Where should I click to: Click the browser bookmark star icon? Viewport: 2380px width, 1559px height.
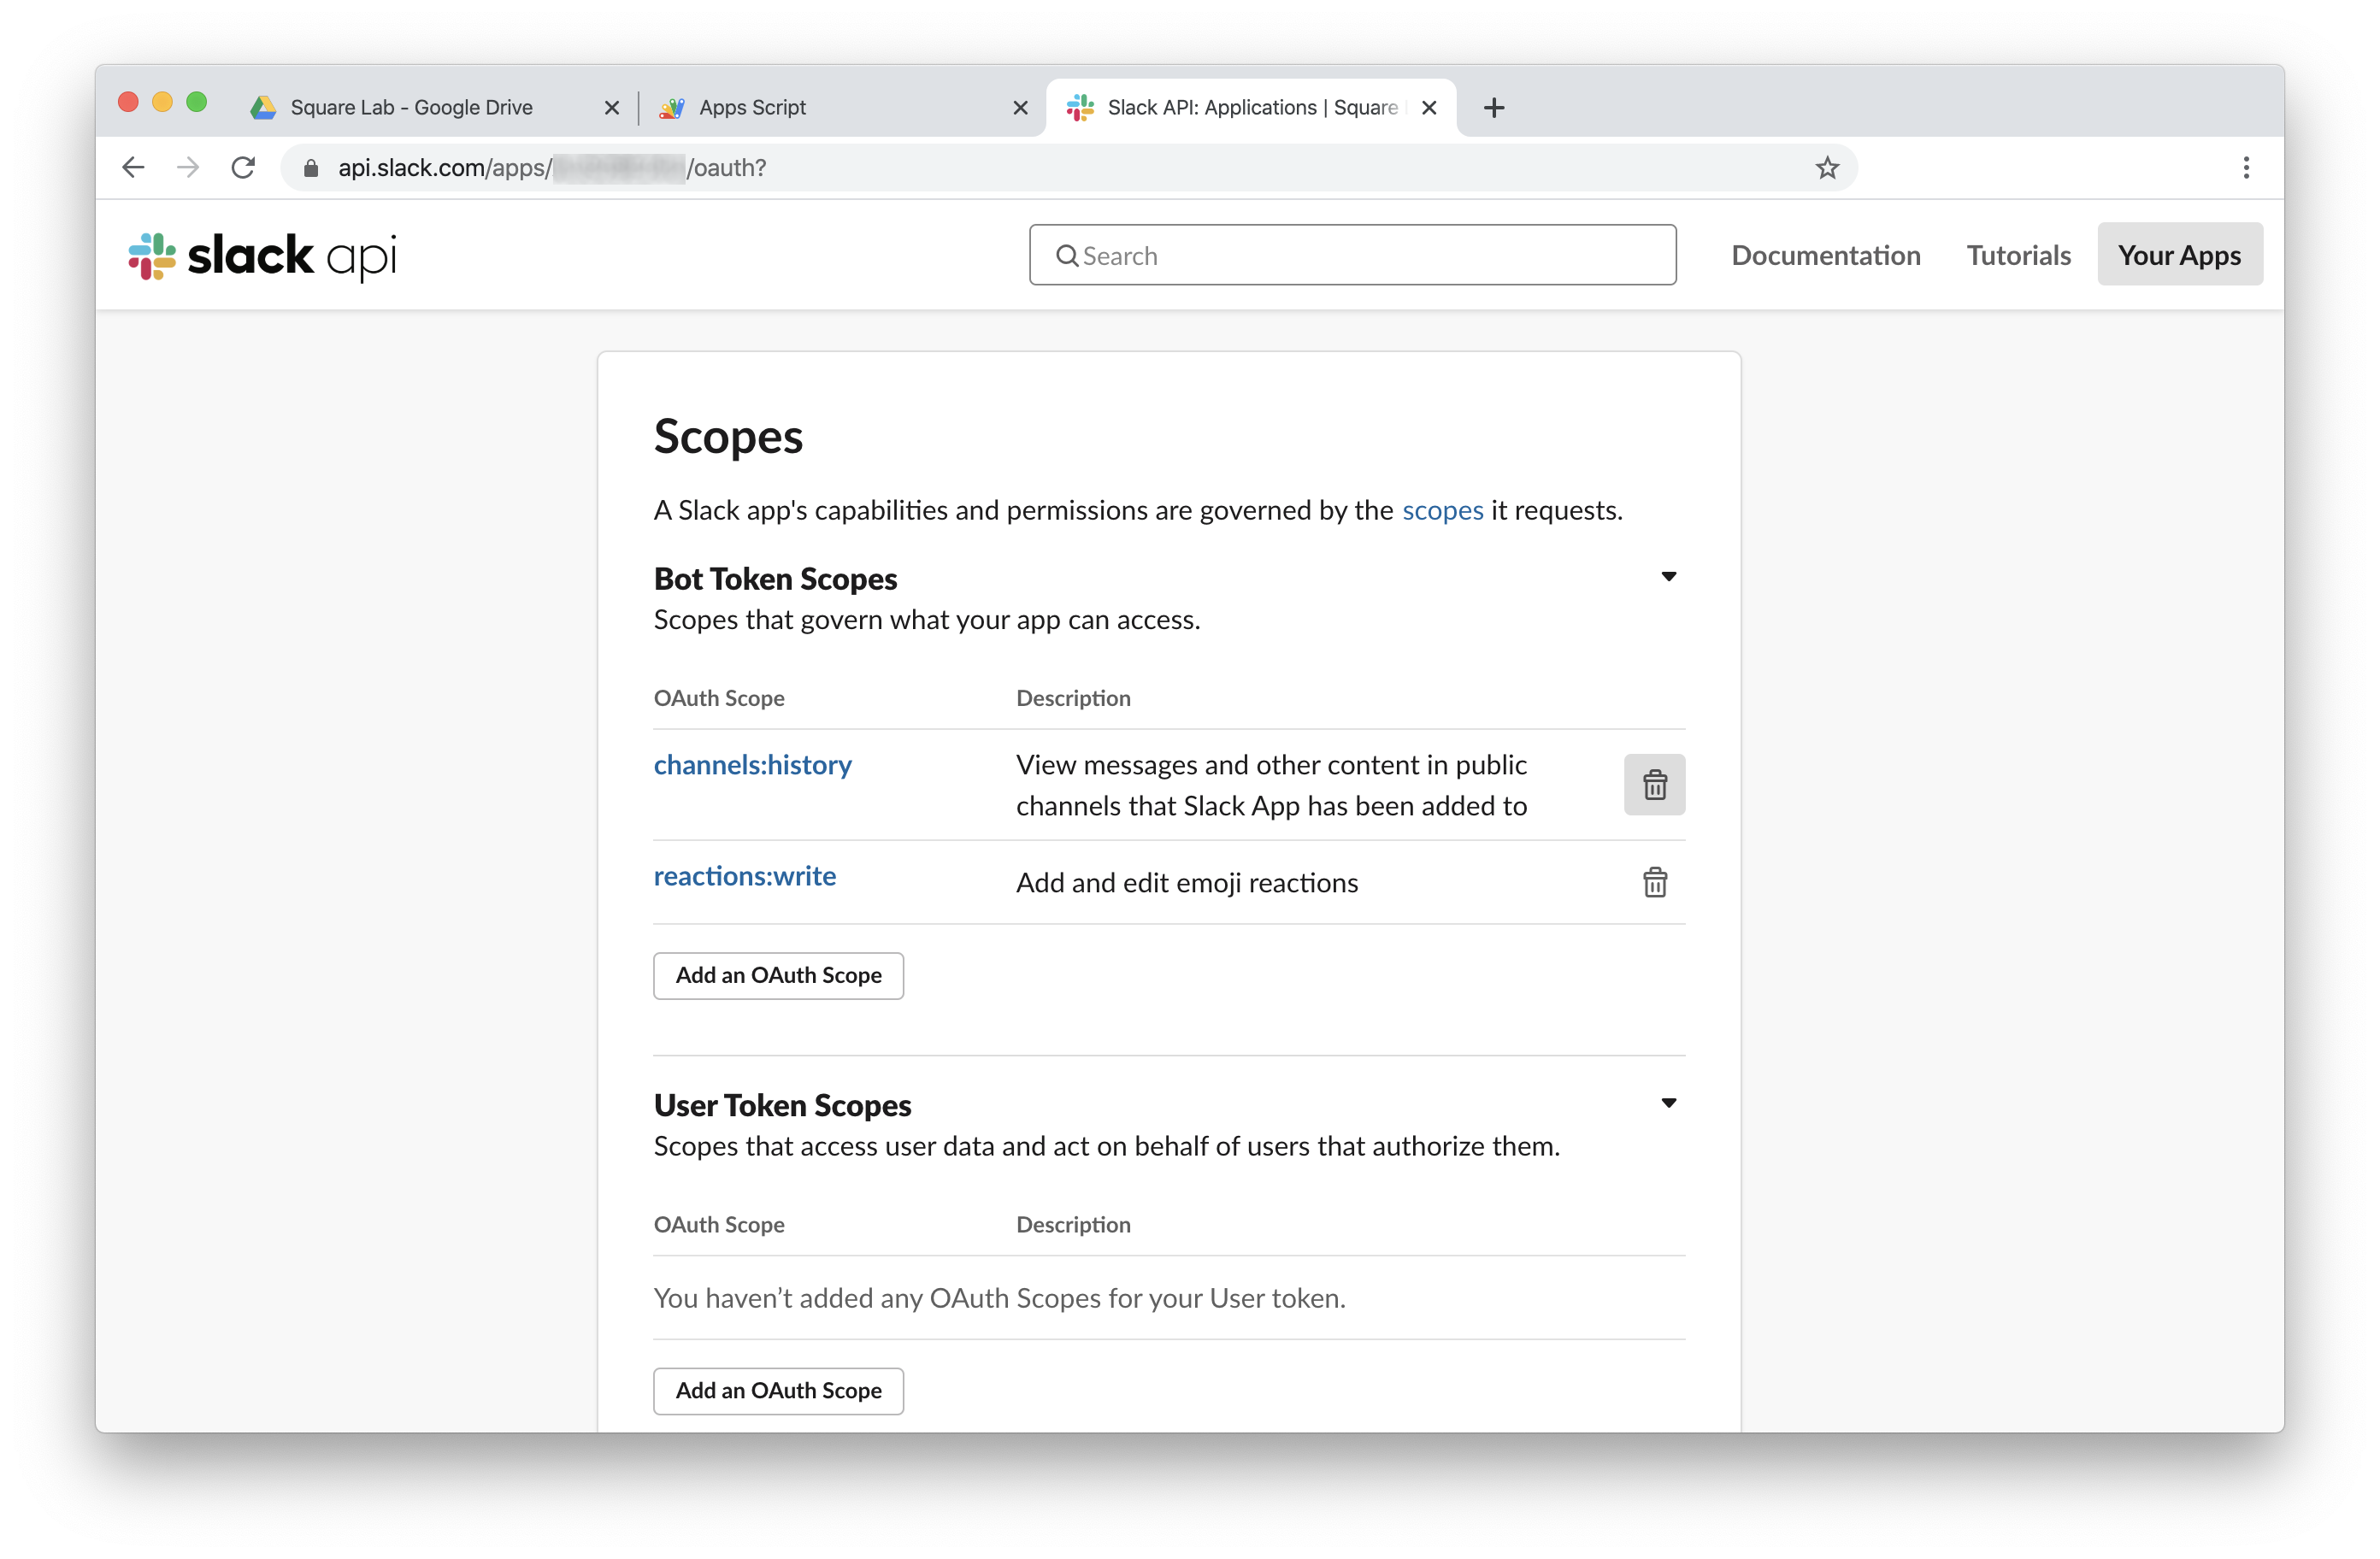(x=1827, y=168)
